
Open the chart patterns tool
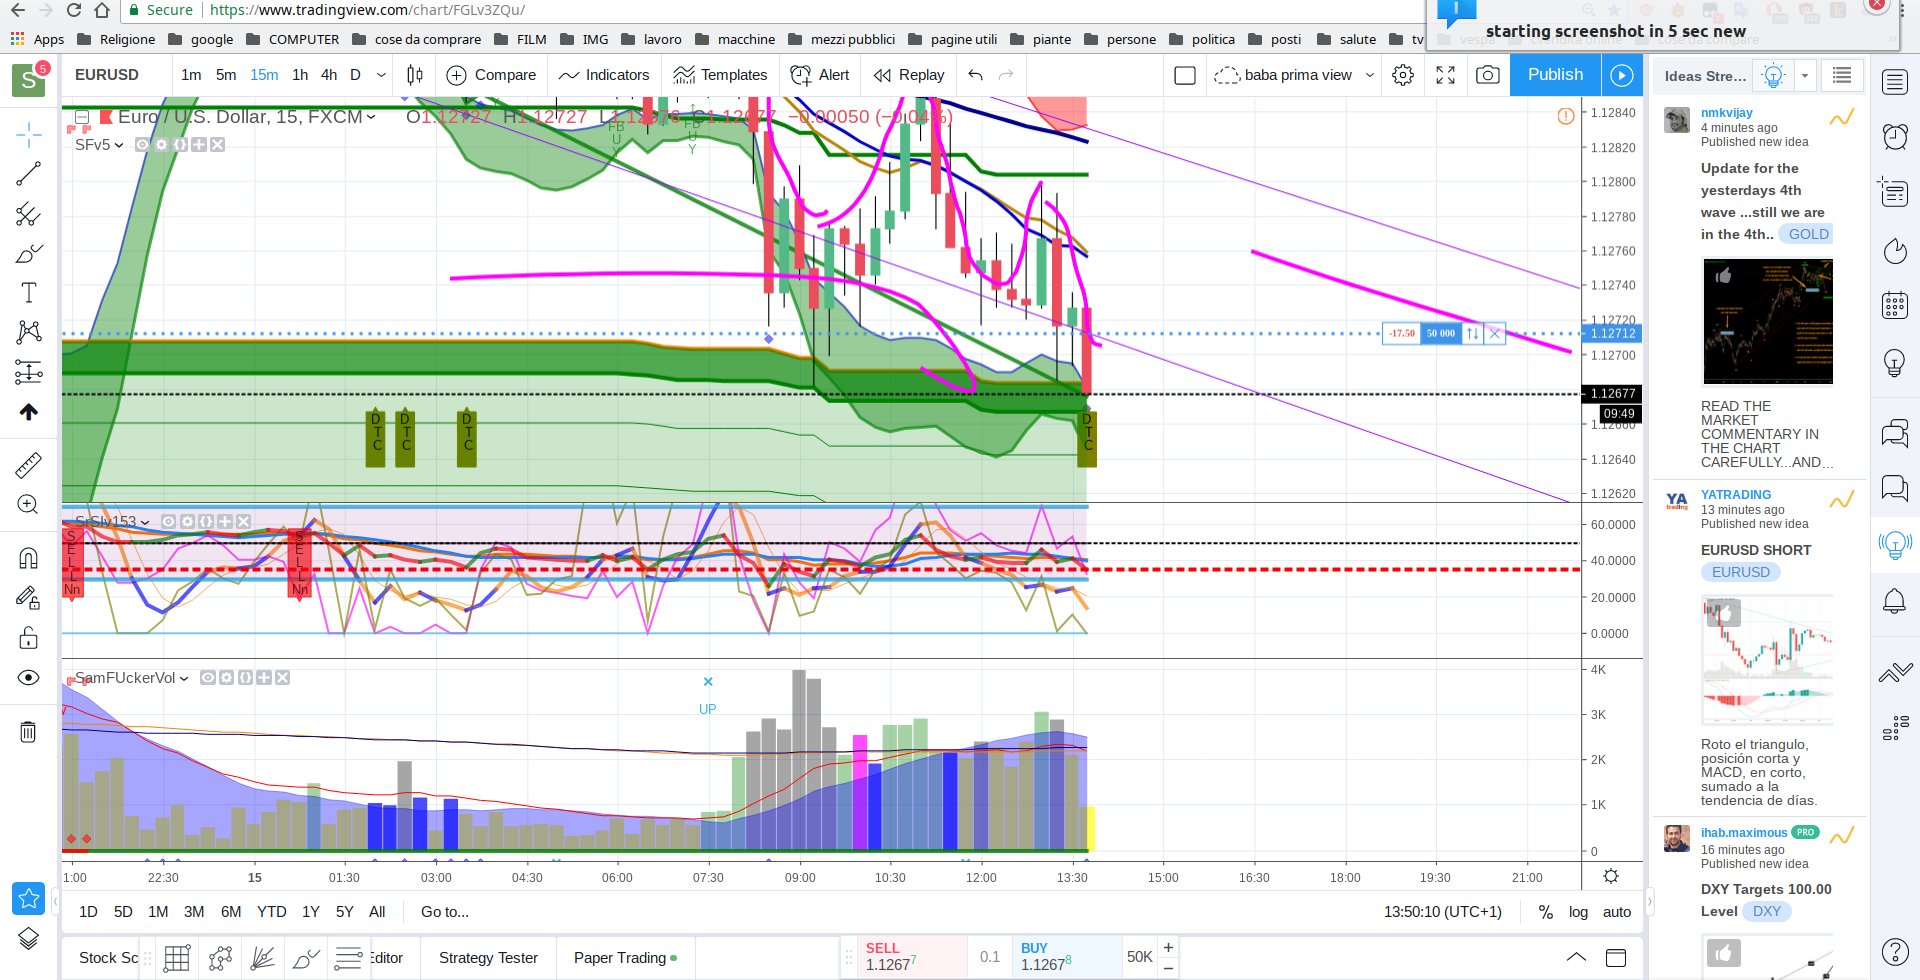click(28, 332)
